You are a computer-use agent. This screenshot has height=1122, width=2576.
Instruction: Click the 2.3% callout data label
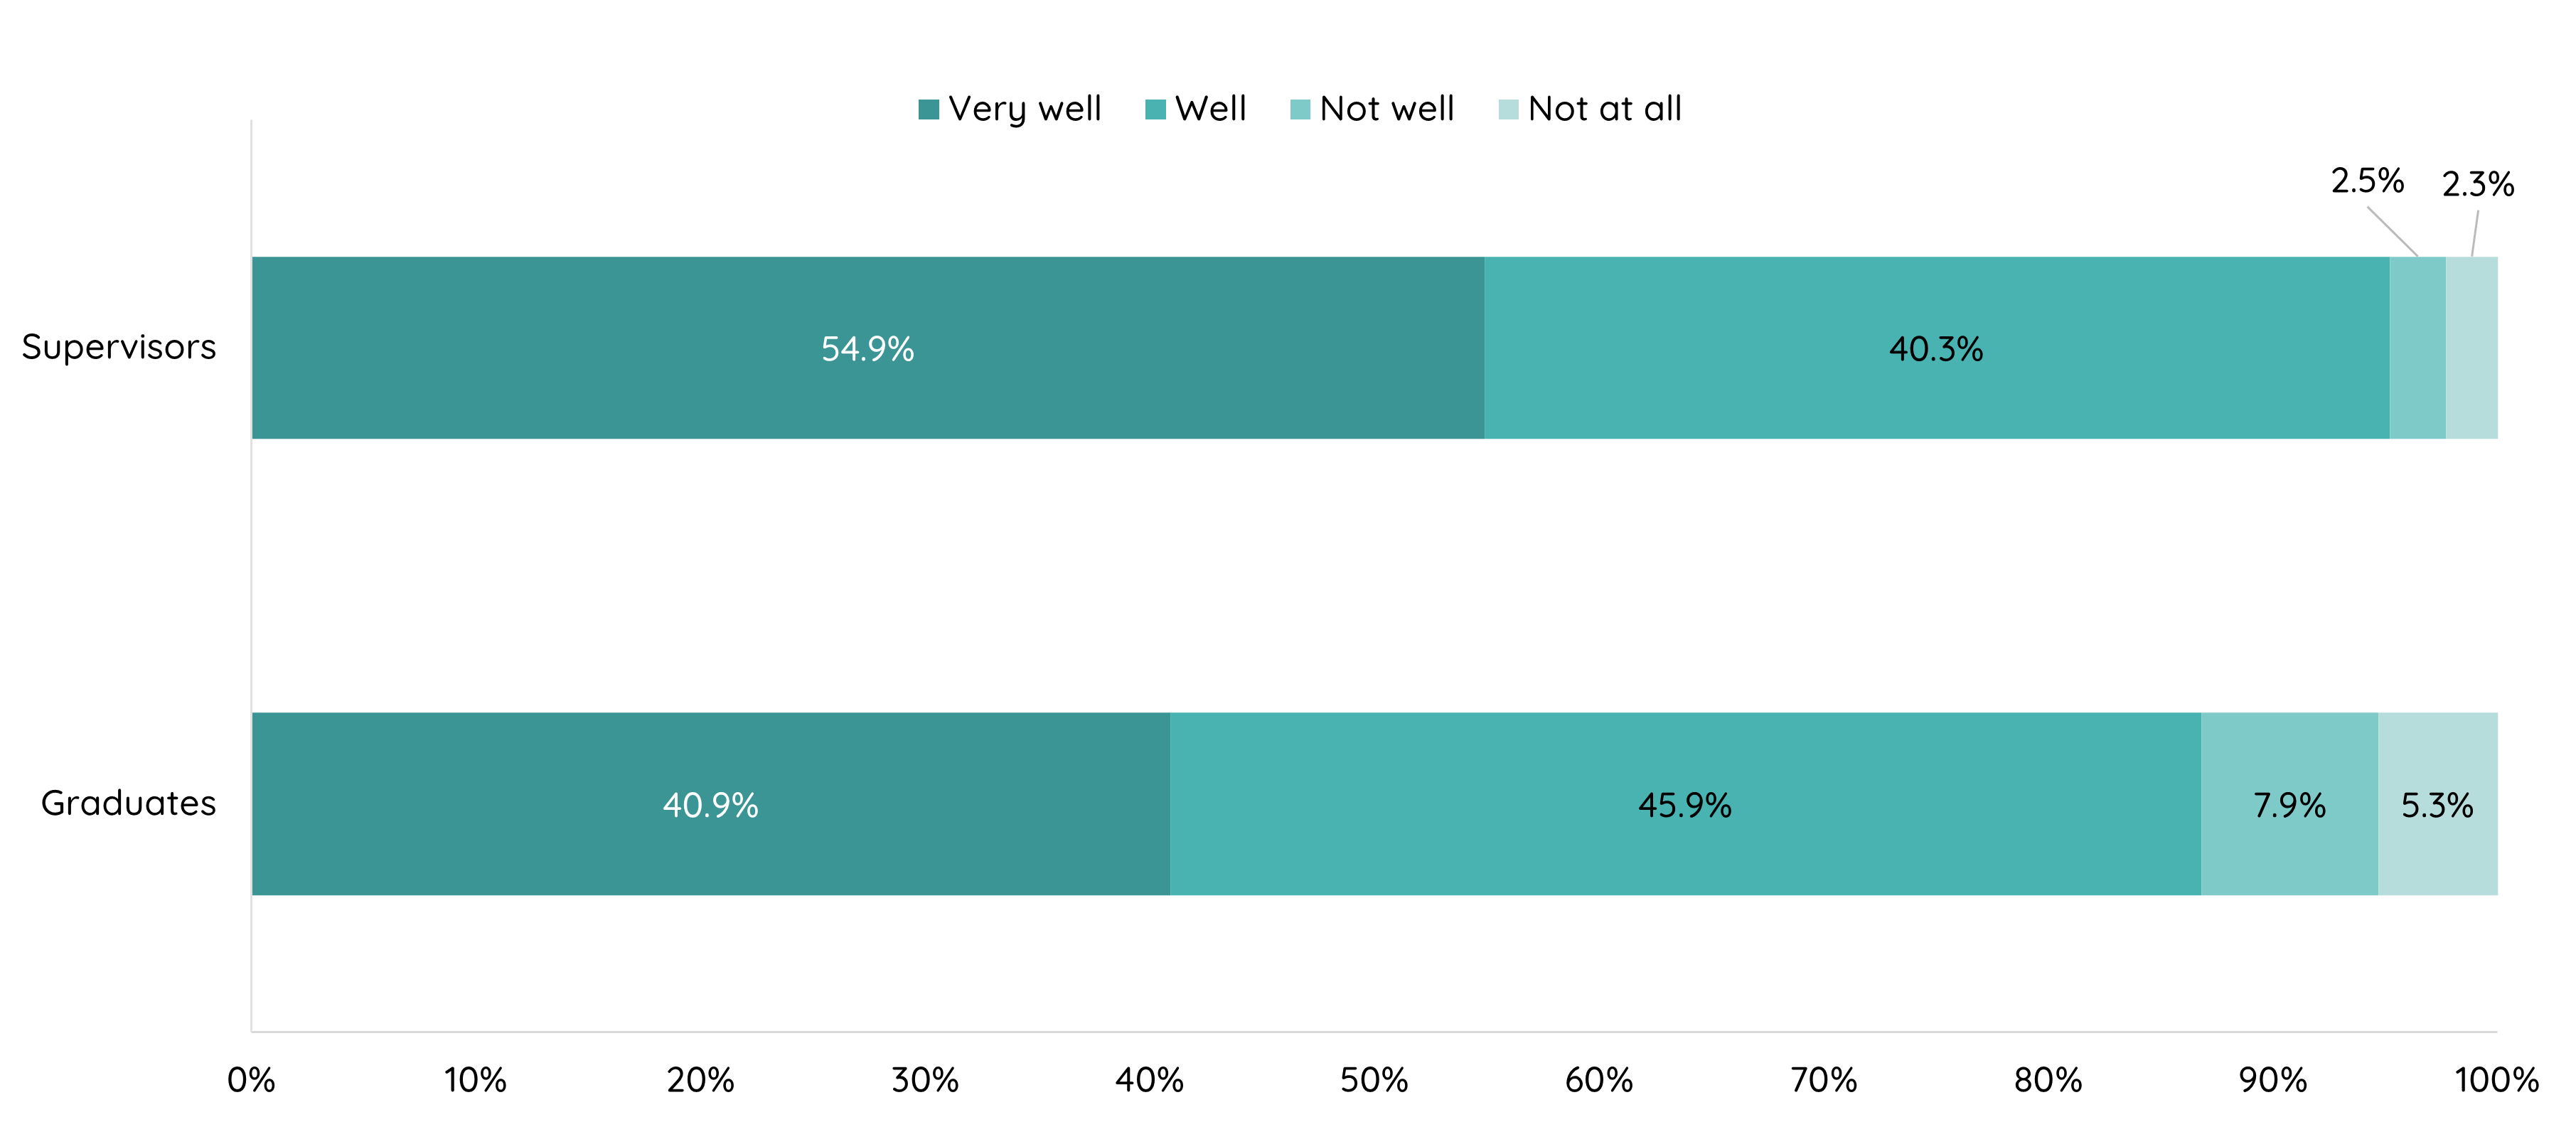[2477, 184]
